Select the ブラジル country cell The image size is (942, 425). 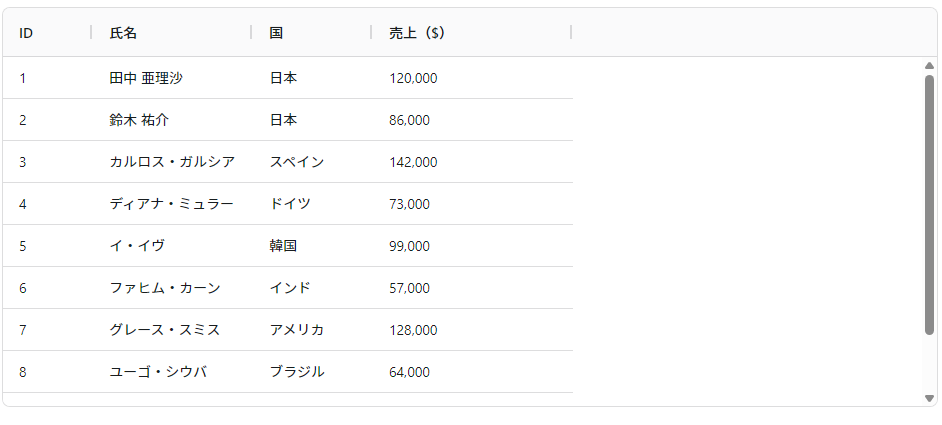pyautogui.click(x=311, y=372)
